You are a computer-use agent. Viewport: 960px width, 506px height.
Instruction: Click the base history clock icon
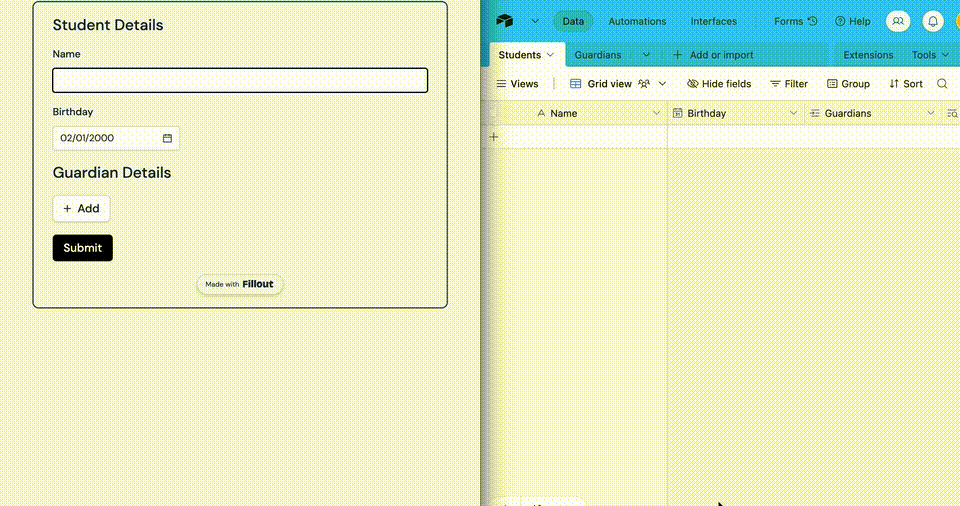pos(812,21)
